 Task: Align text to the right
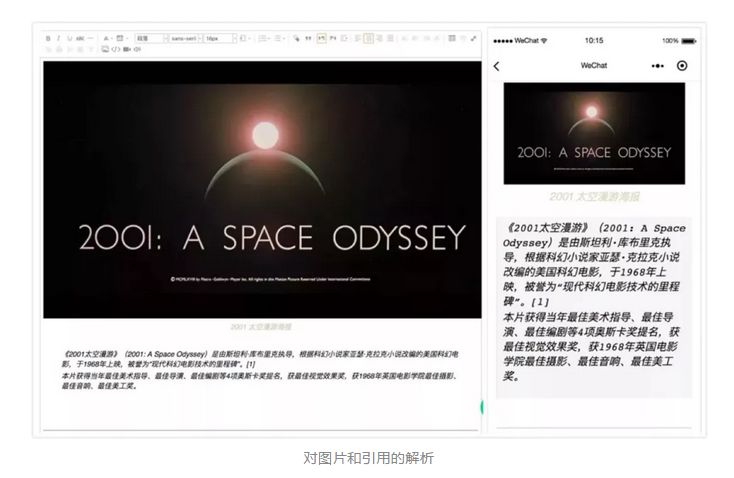[x=380, y=38]
